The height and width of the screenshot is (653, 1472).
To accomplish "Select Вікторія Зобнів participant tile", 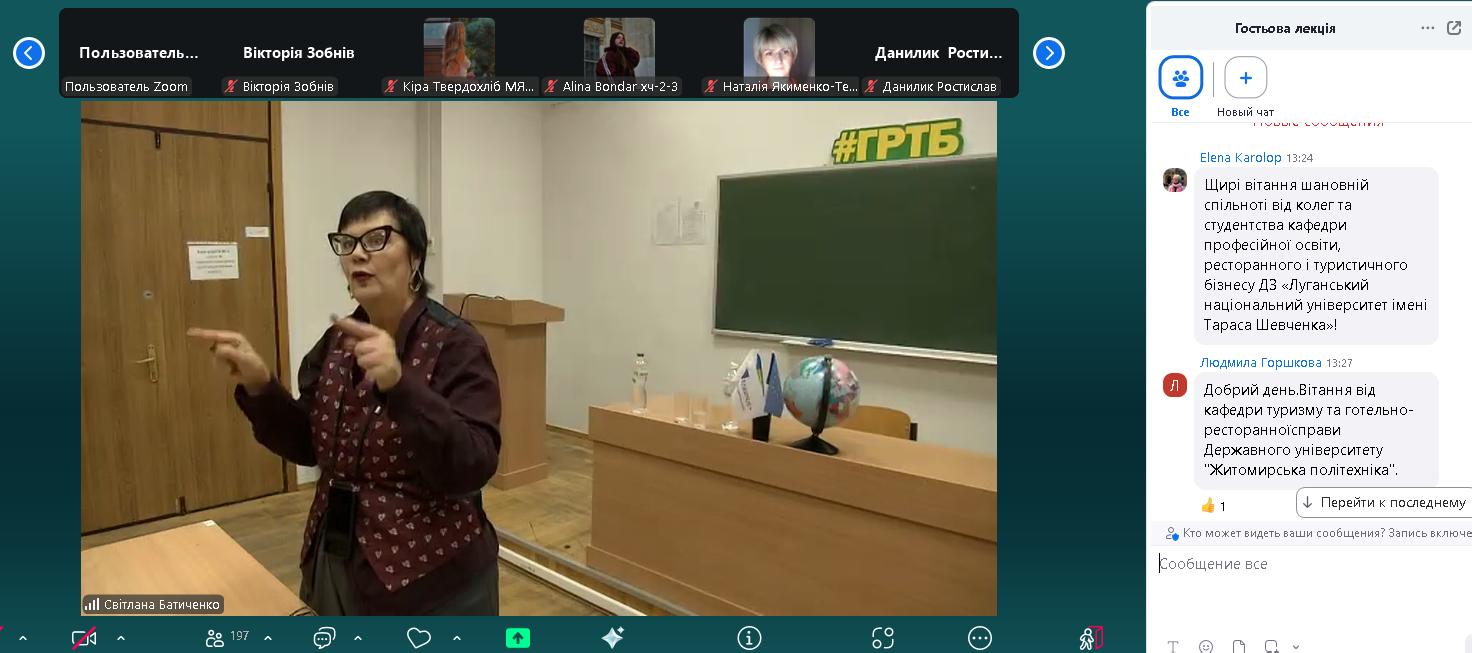I will (299, 53).
